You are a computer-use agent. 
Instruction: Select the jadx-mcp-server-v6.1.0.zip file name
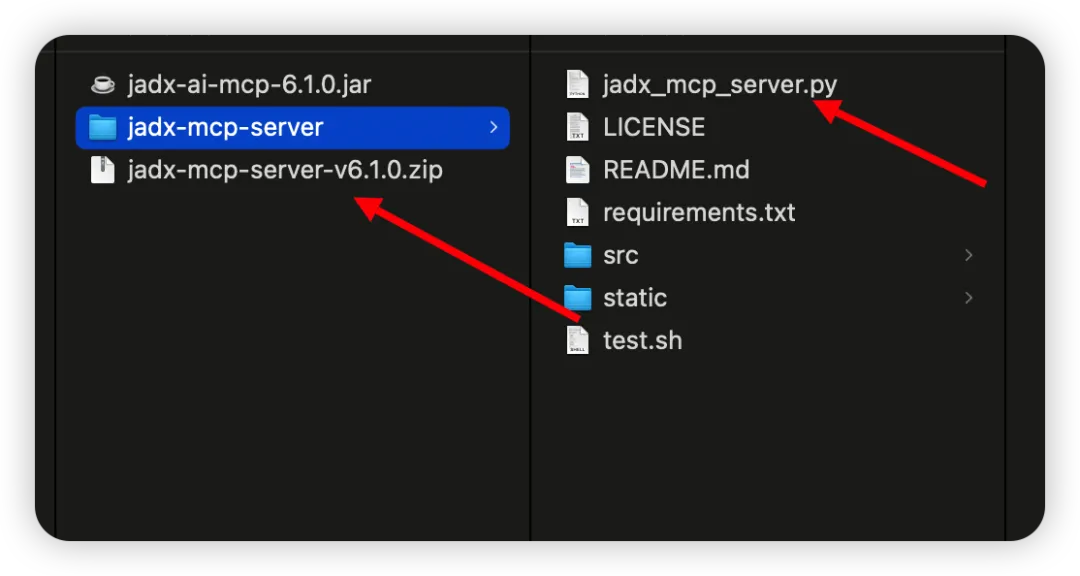285,170
